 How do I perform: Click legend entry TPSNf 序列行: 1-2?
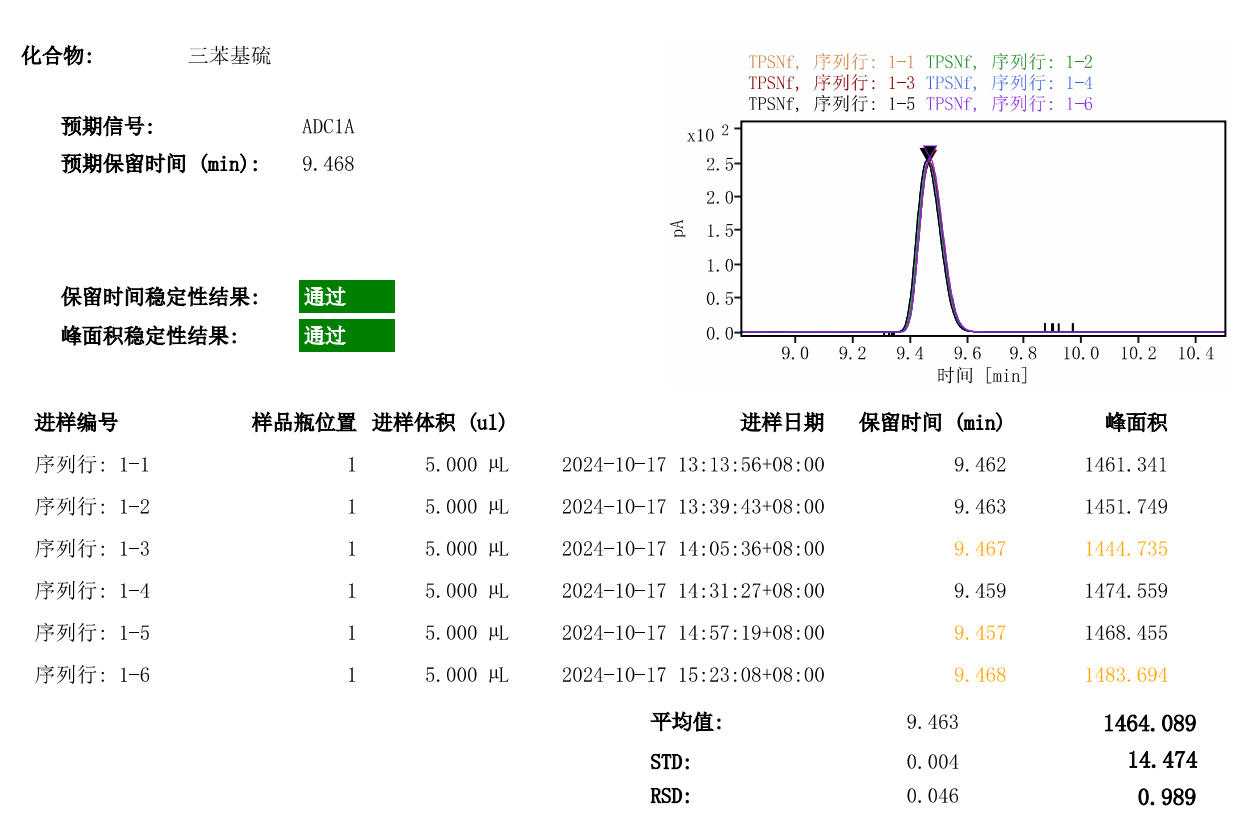pyautogui.click(x=1009, y=62)
